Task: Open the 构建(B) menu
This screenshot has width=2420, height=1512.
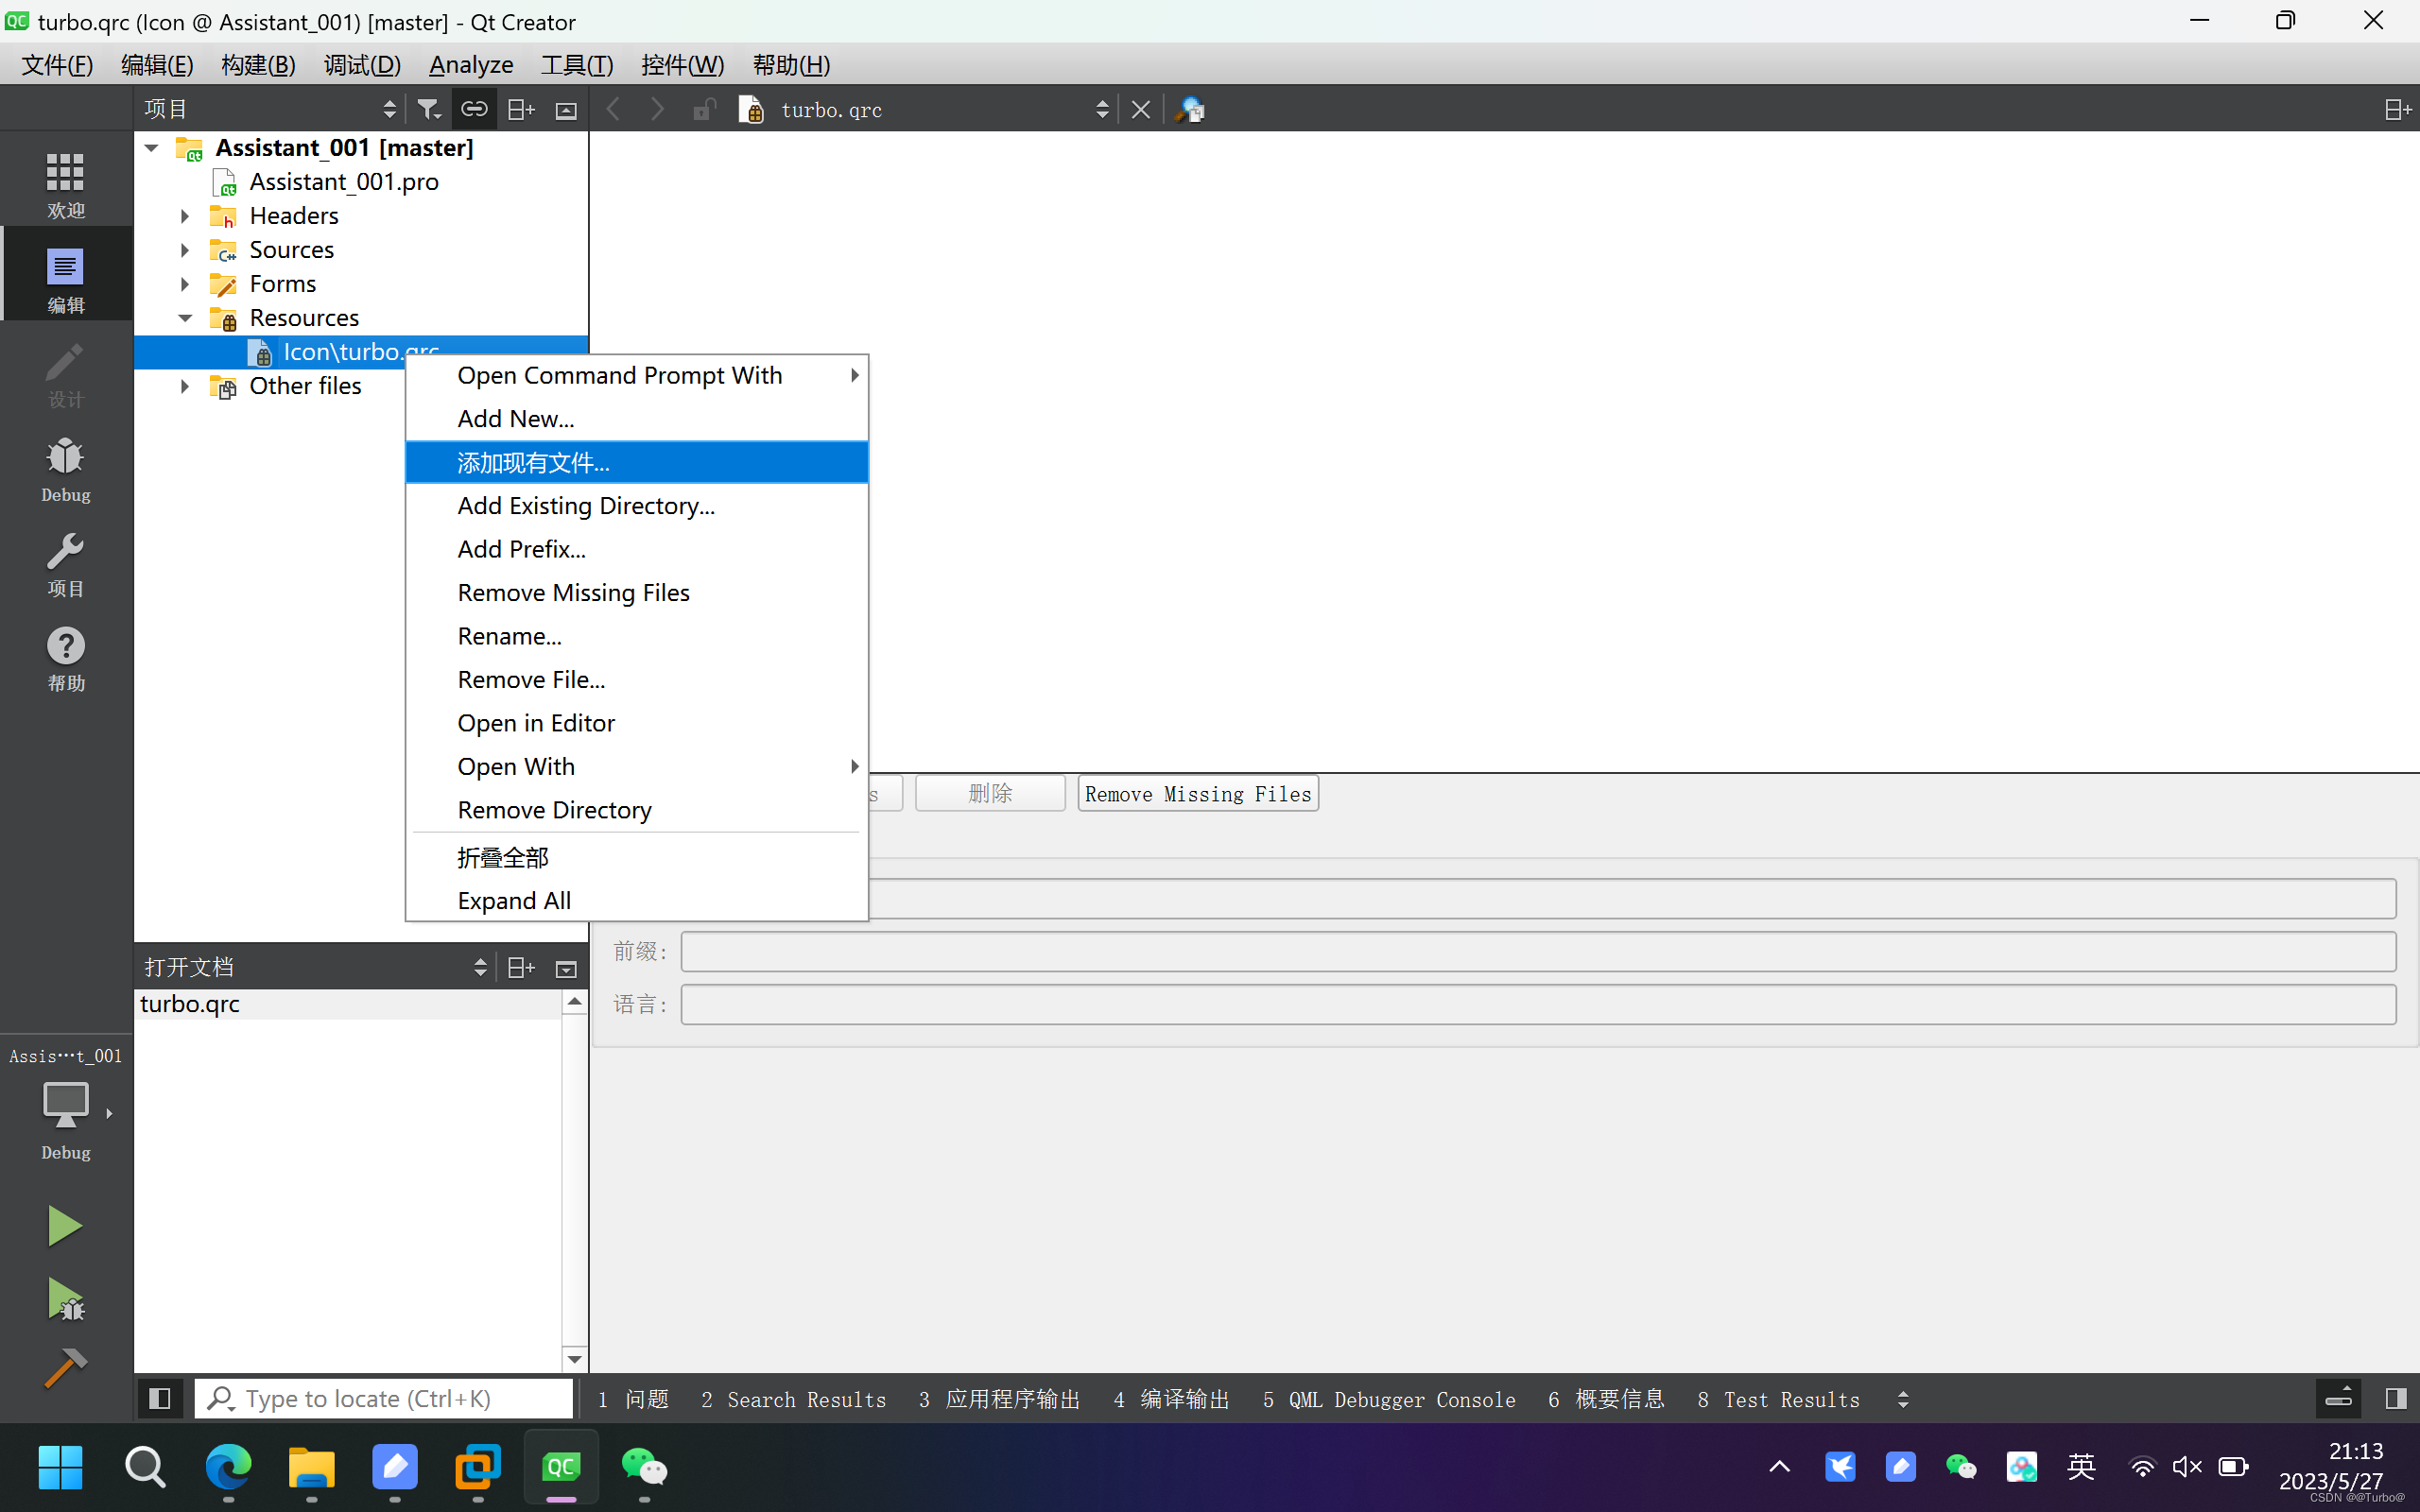Action: pos(258,65)
